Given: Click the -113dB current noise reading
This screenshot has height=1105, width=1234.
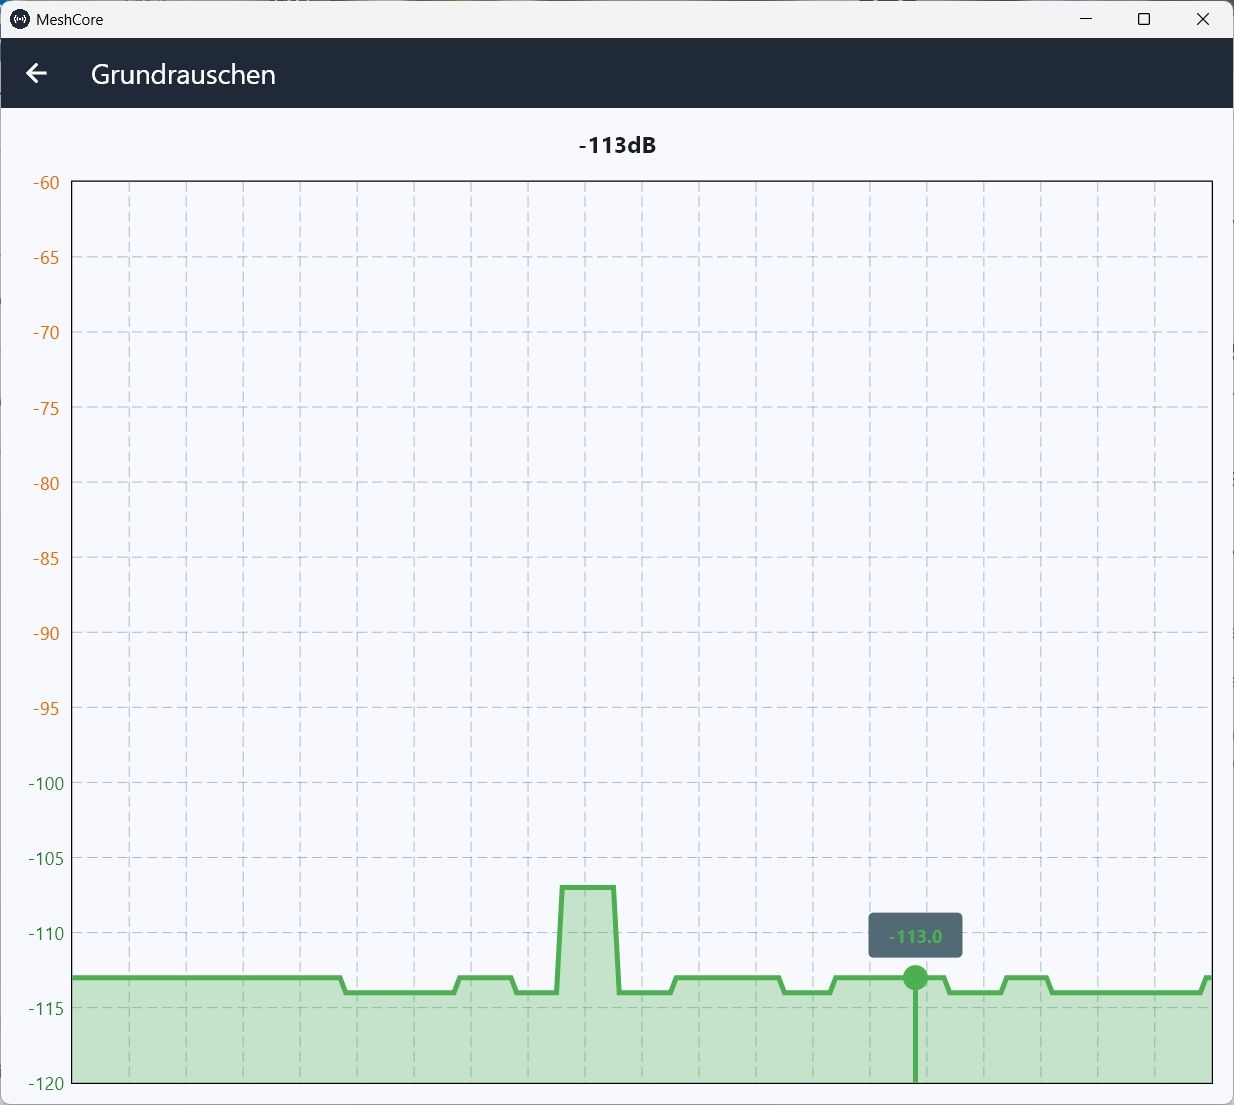Looking at the screenshot, I should [x=617, y=145].
